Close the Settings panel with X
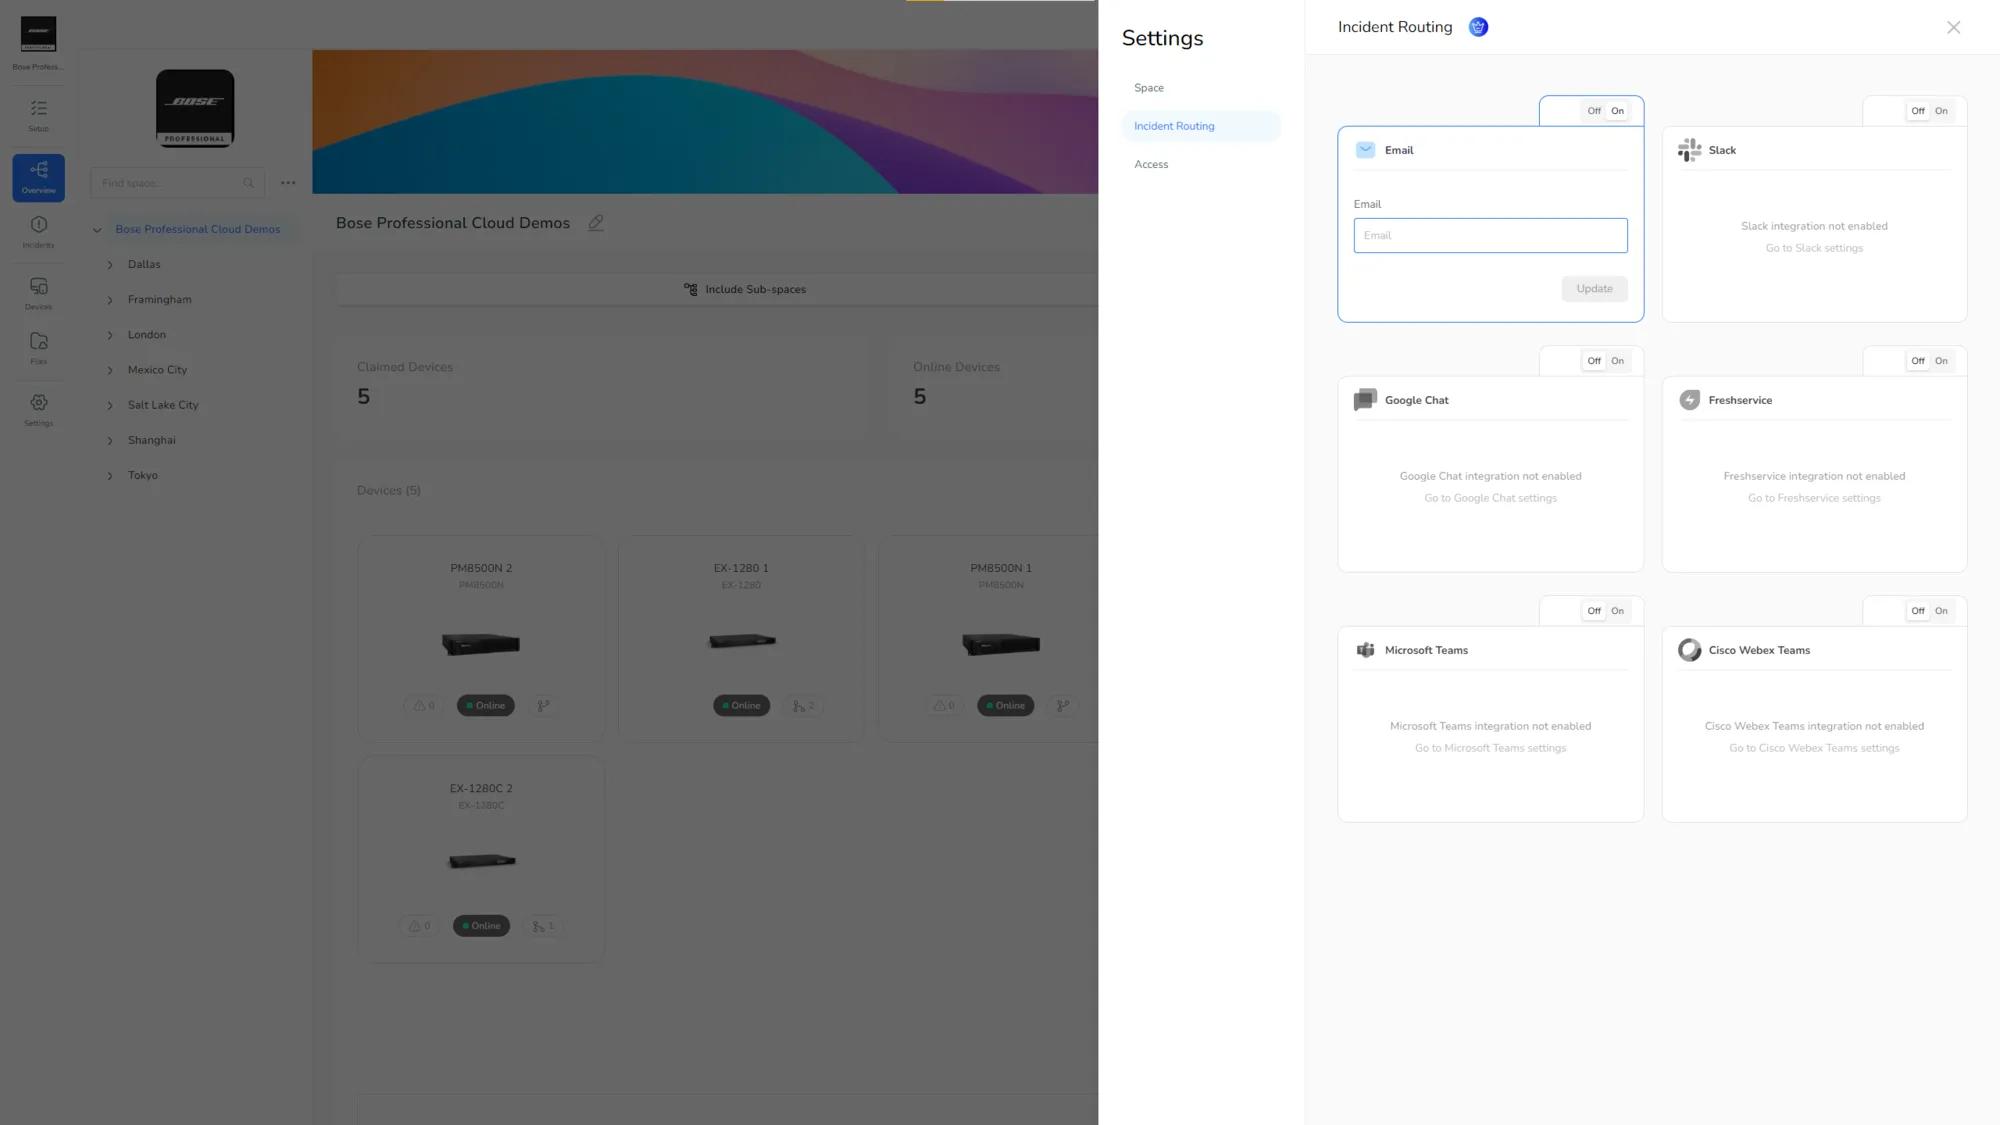 1953,28
